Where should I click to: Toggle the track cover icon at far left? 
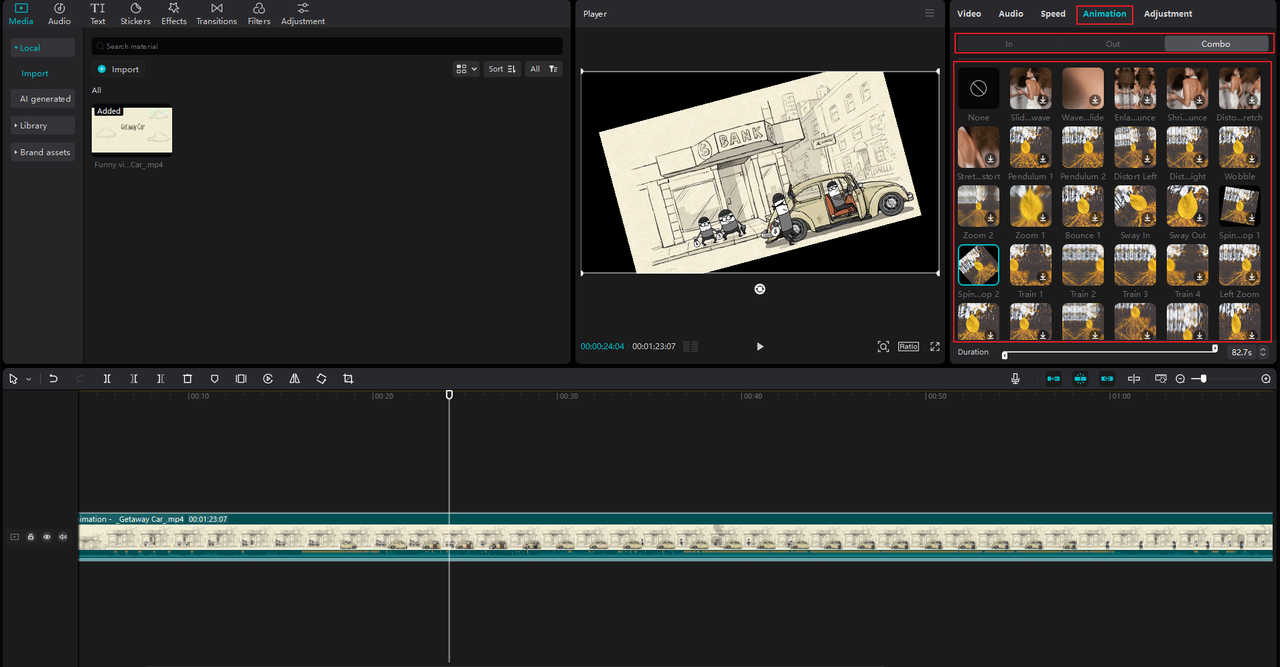15,537
